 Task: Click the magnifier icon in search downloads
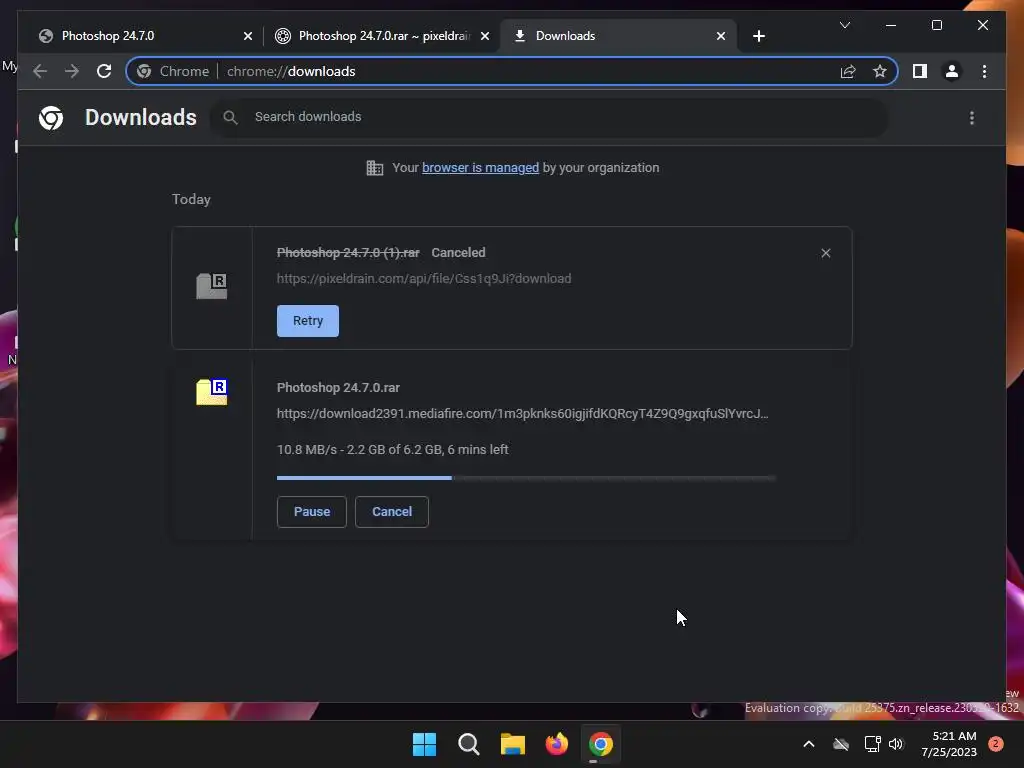(x=230, y=117)
